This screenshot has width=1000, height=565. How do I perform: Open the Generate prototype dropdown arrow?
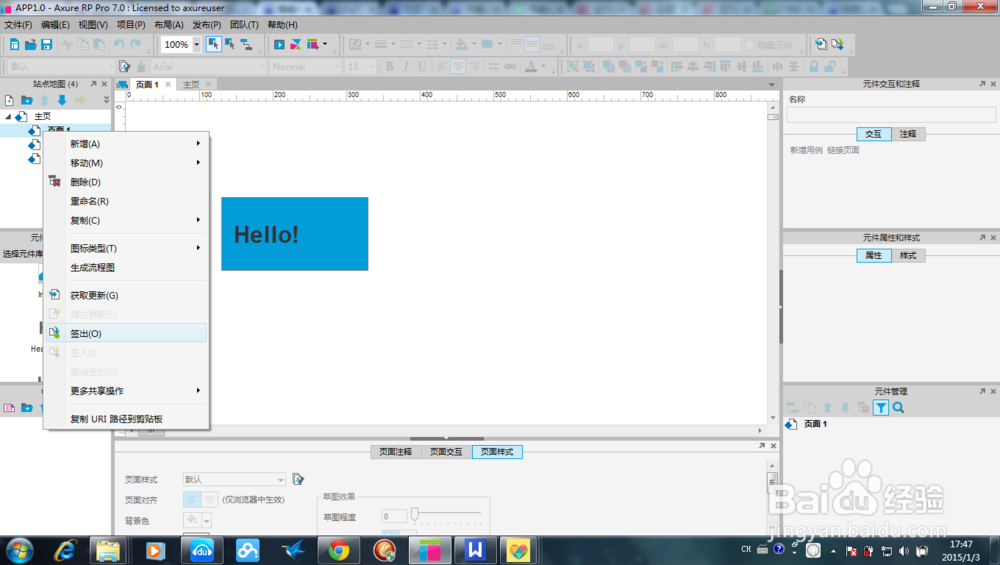[325, 44]
